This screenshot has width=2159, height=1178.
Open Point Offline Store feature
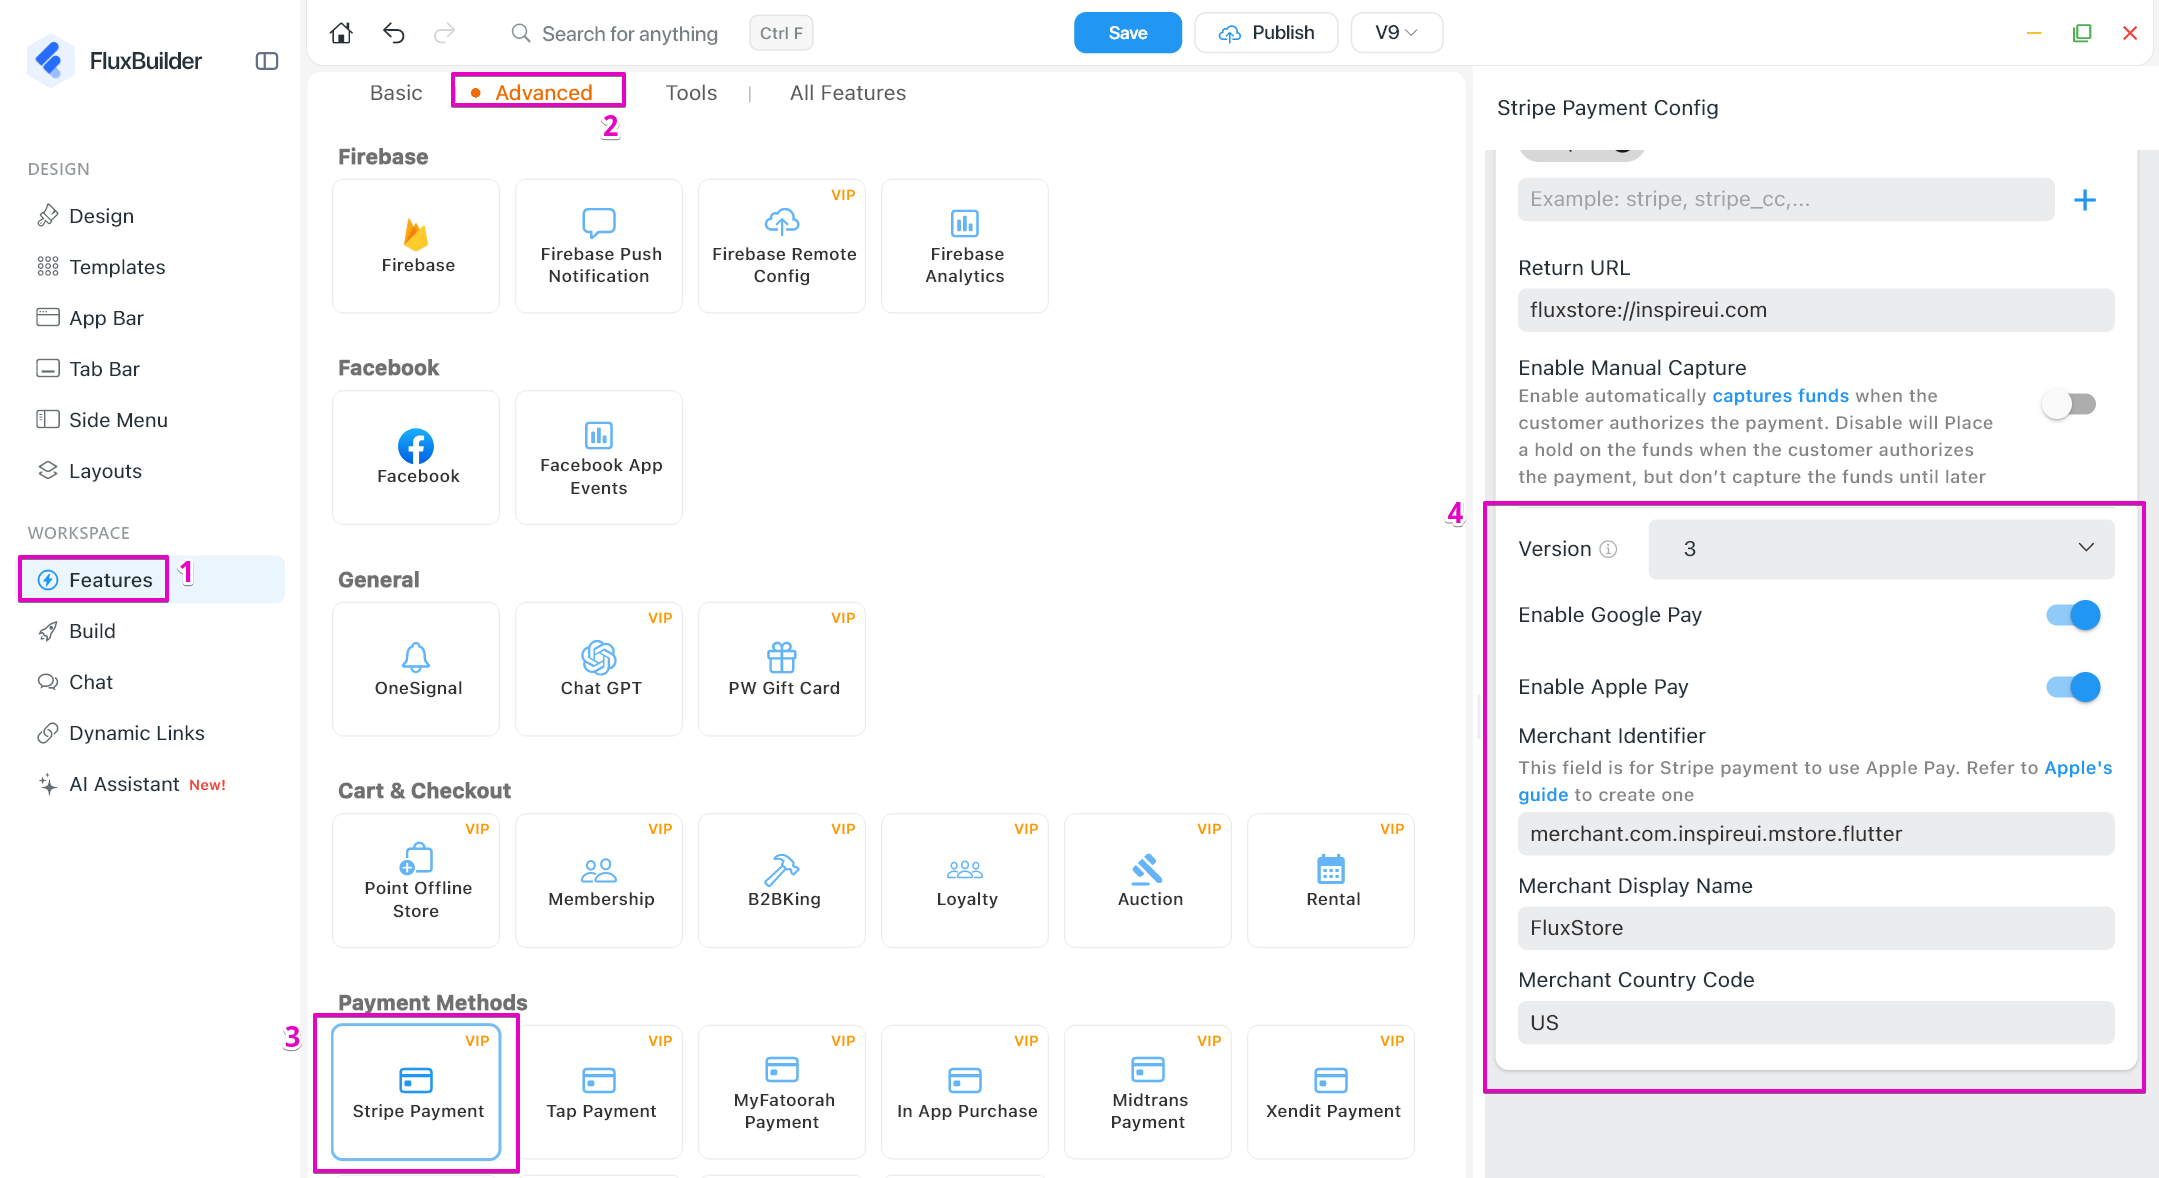(x=416, y=880)
